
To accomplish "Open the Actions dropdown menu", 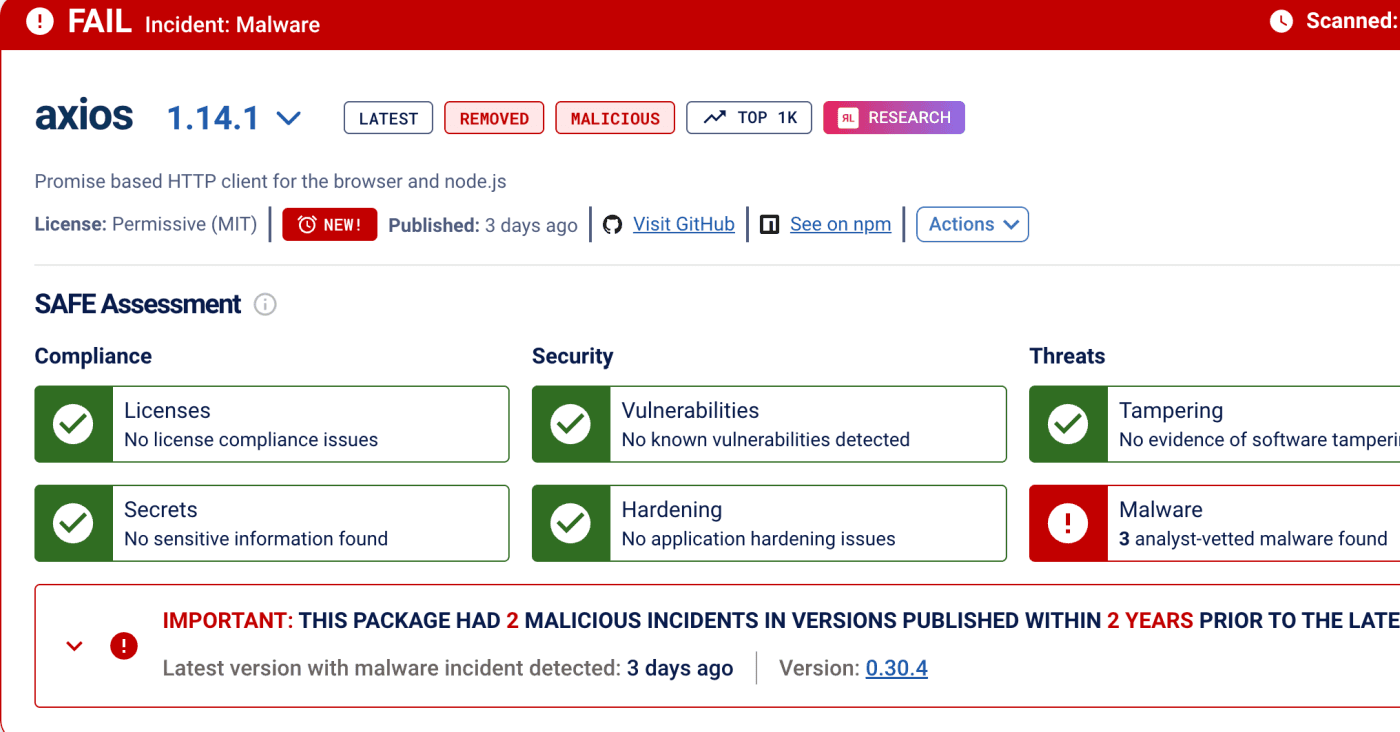I will tap(972, 225).
